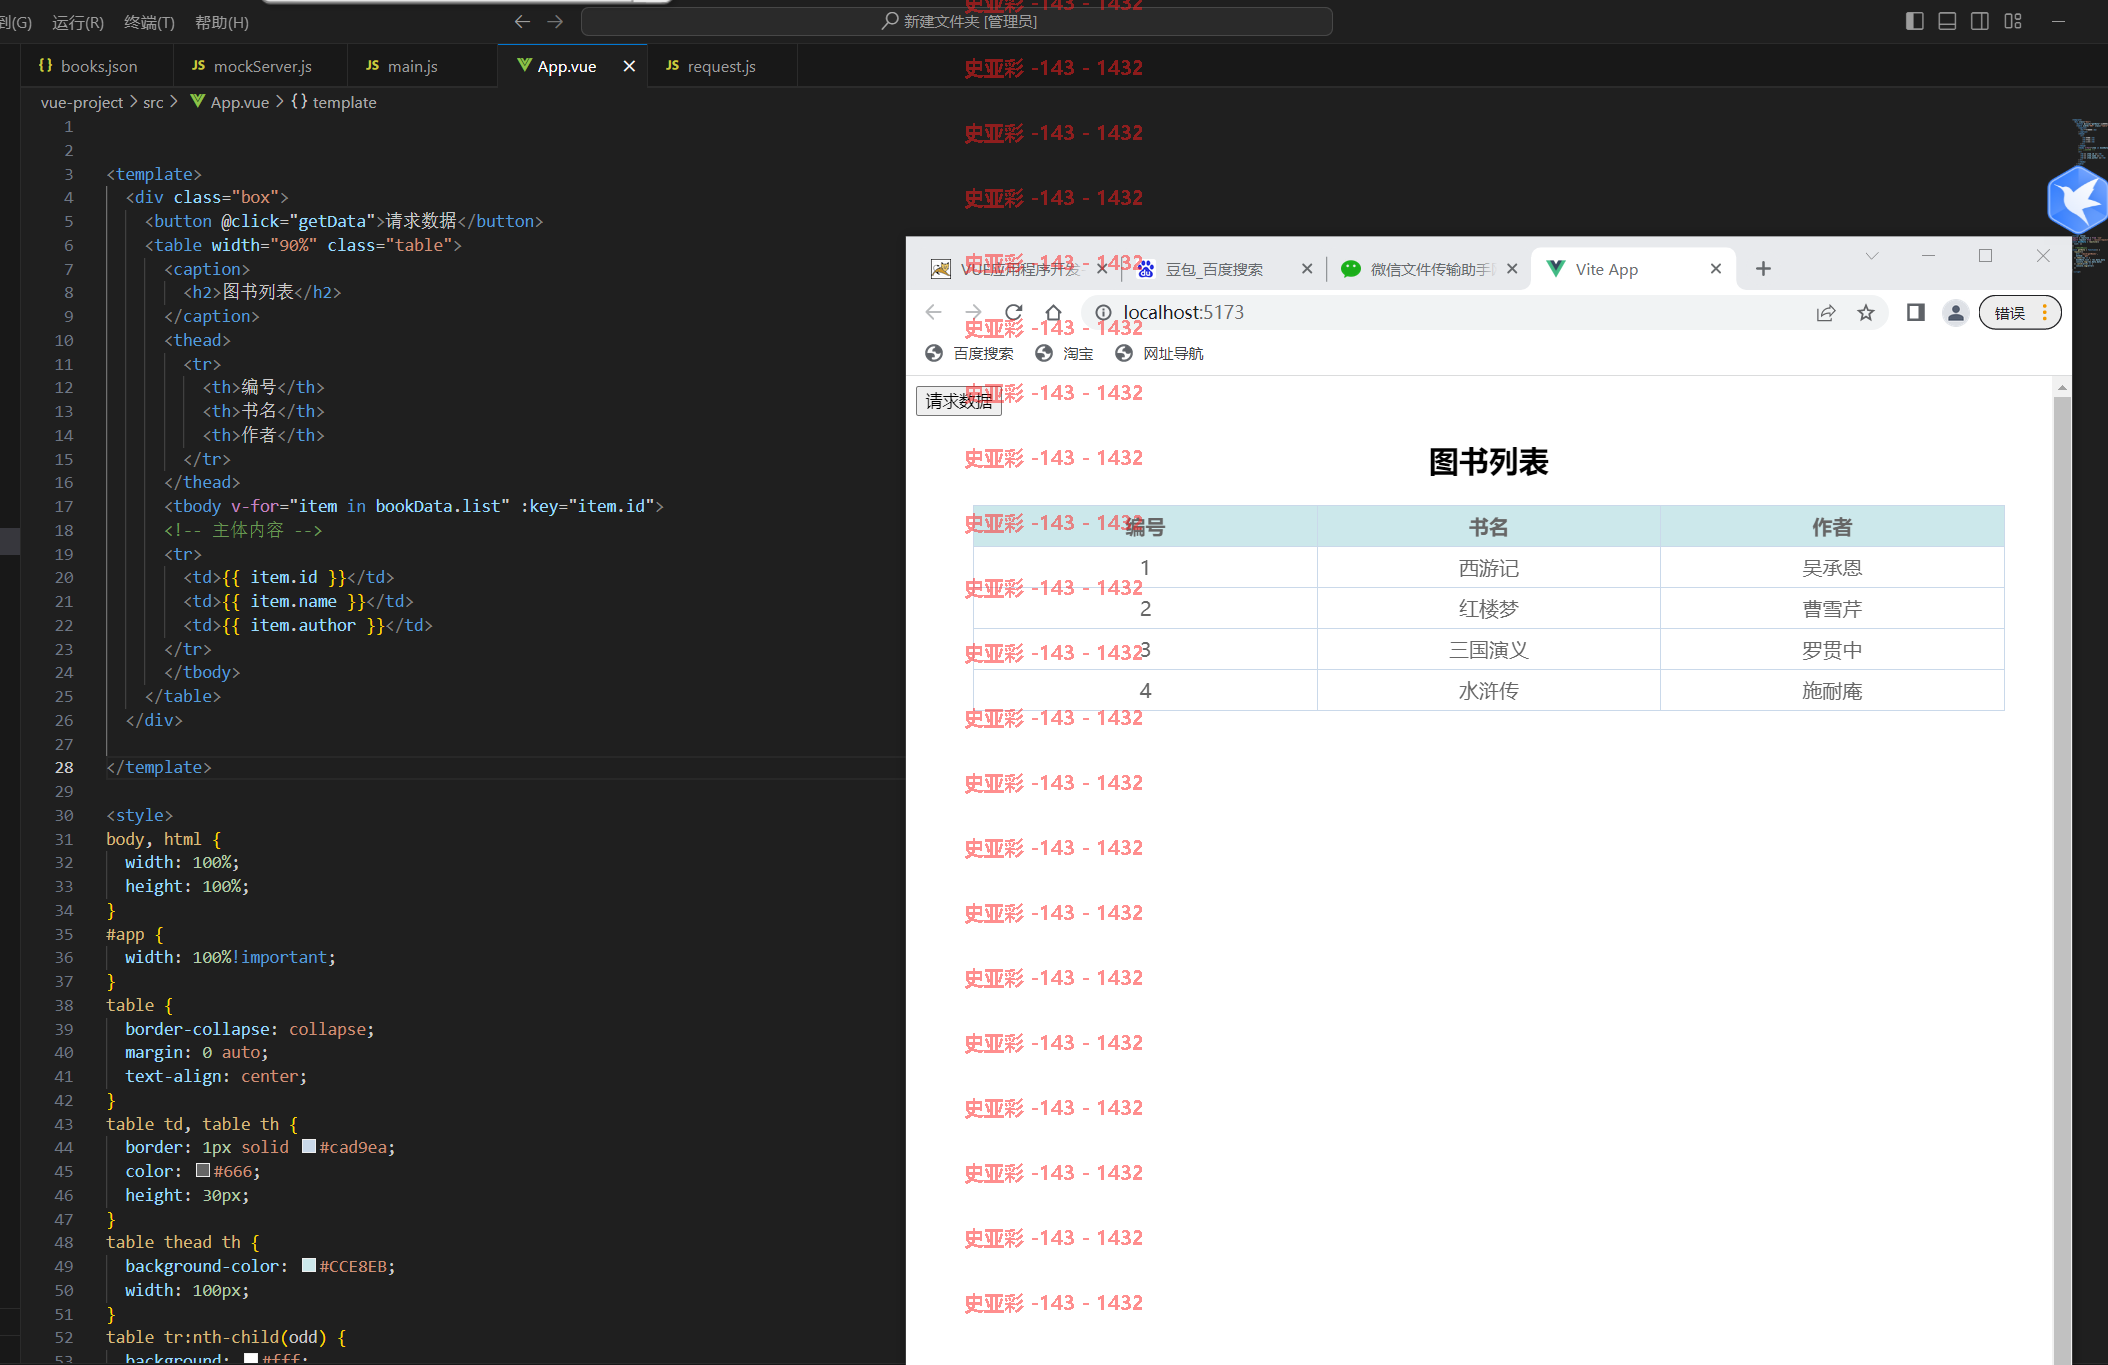Viewport: 2108px width, 1365px height.
Task: Click the #CCE8EB color swatch in code
Action: (x=309, y=1265)
